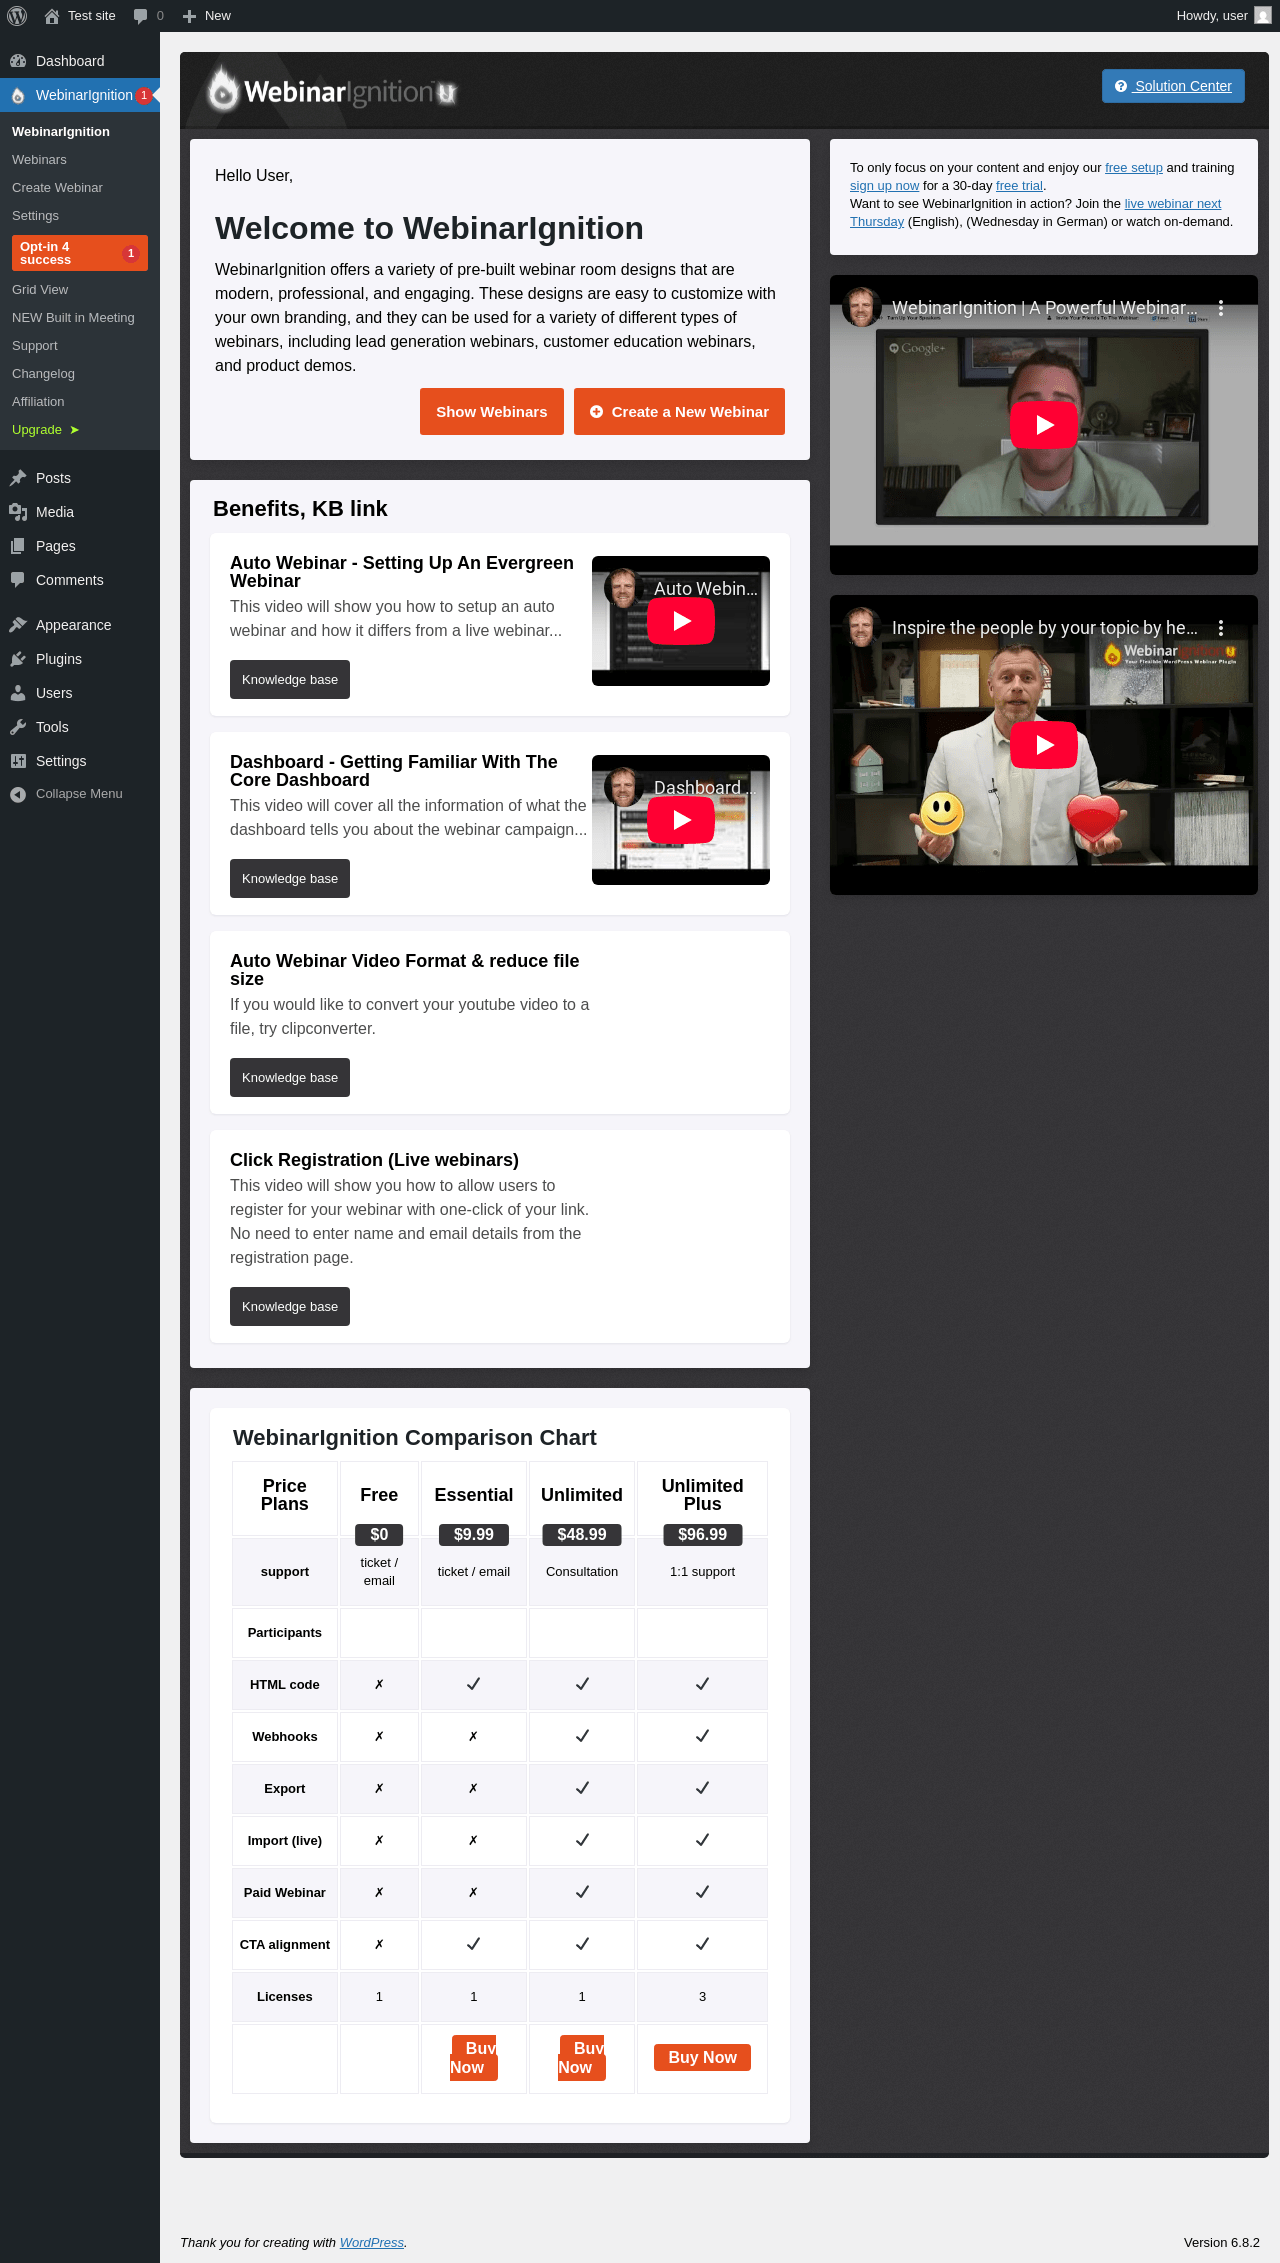Play the Auto Webinar evergreen video thumbnail

coord(681,621)
